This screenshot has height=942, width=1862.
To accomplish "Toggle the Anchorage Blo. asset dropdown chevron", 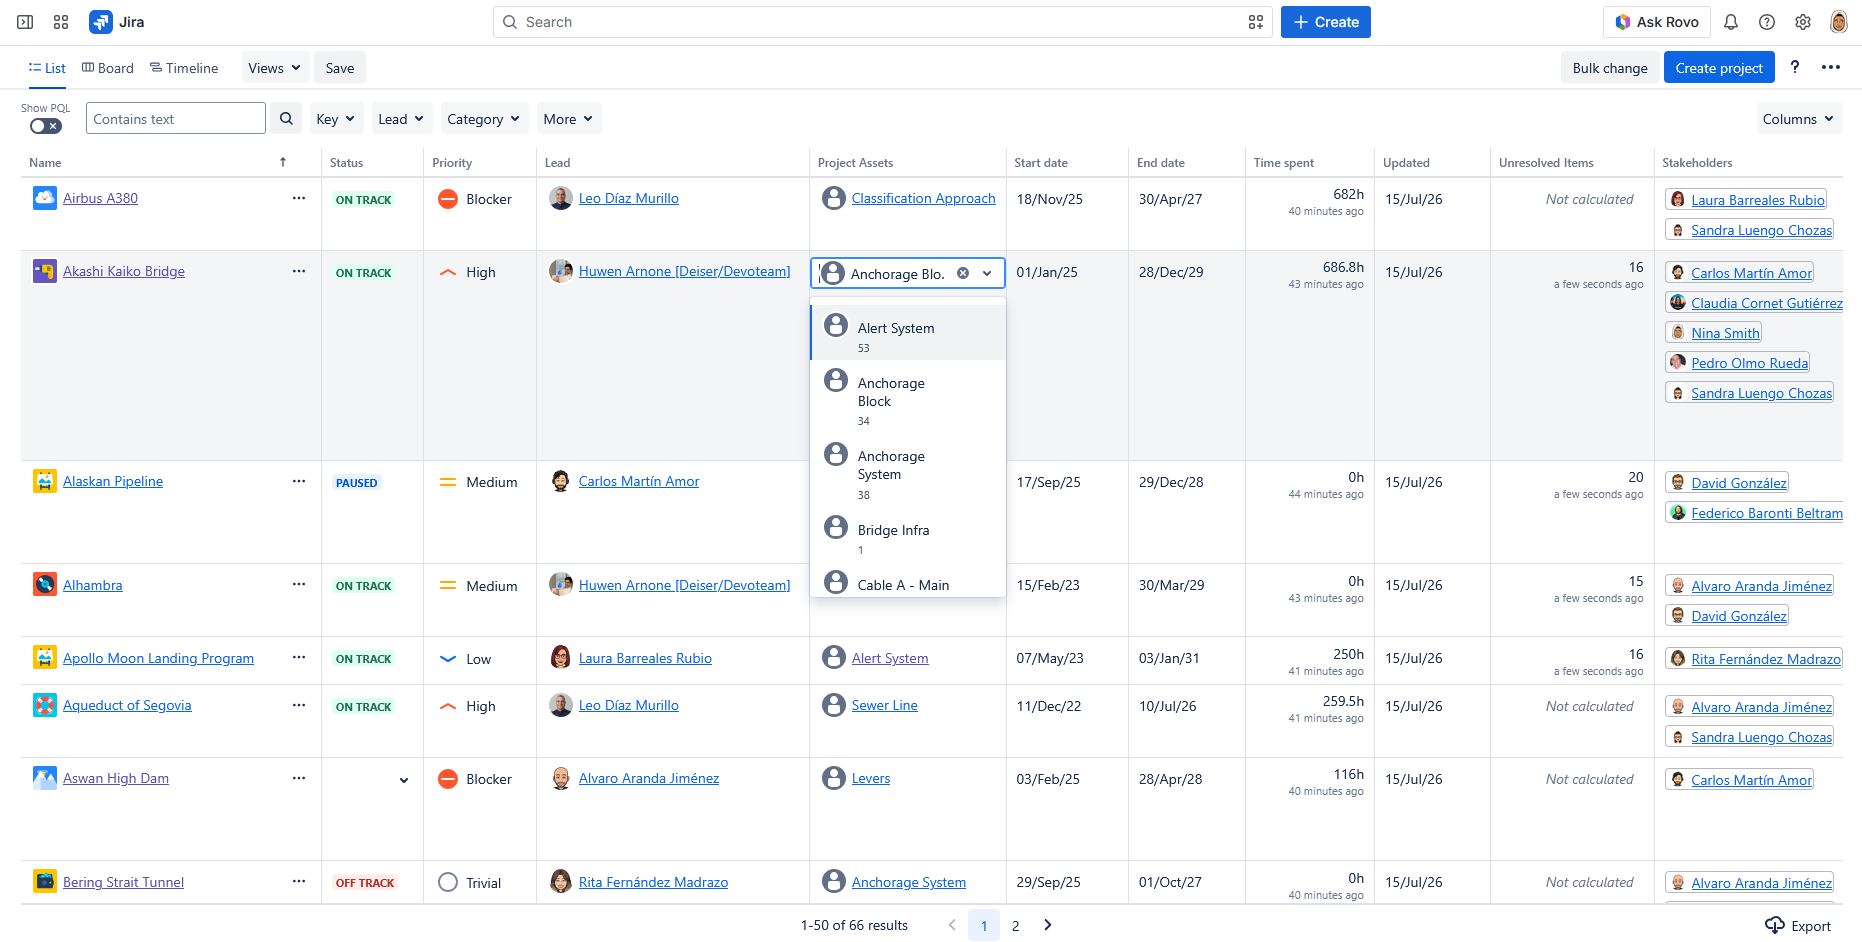I will click(x=987, y=273).
